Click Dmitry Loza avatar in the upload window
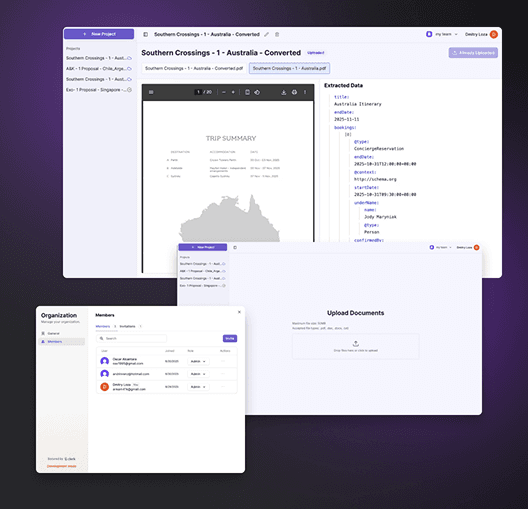Image resolution: width=528 pixels, height=509 pixels. click(x=476, y=247)
